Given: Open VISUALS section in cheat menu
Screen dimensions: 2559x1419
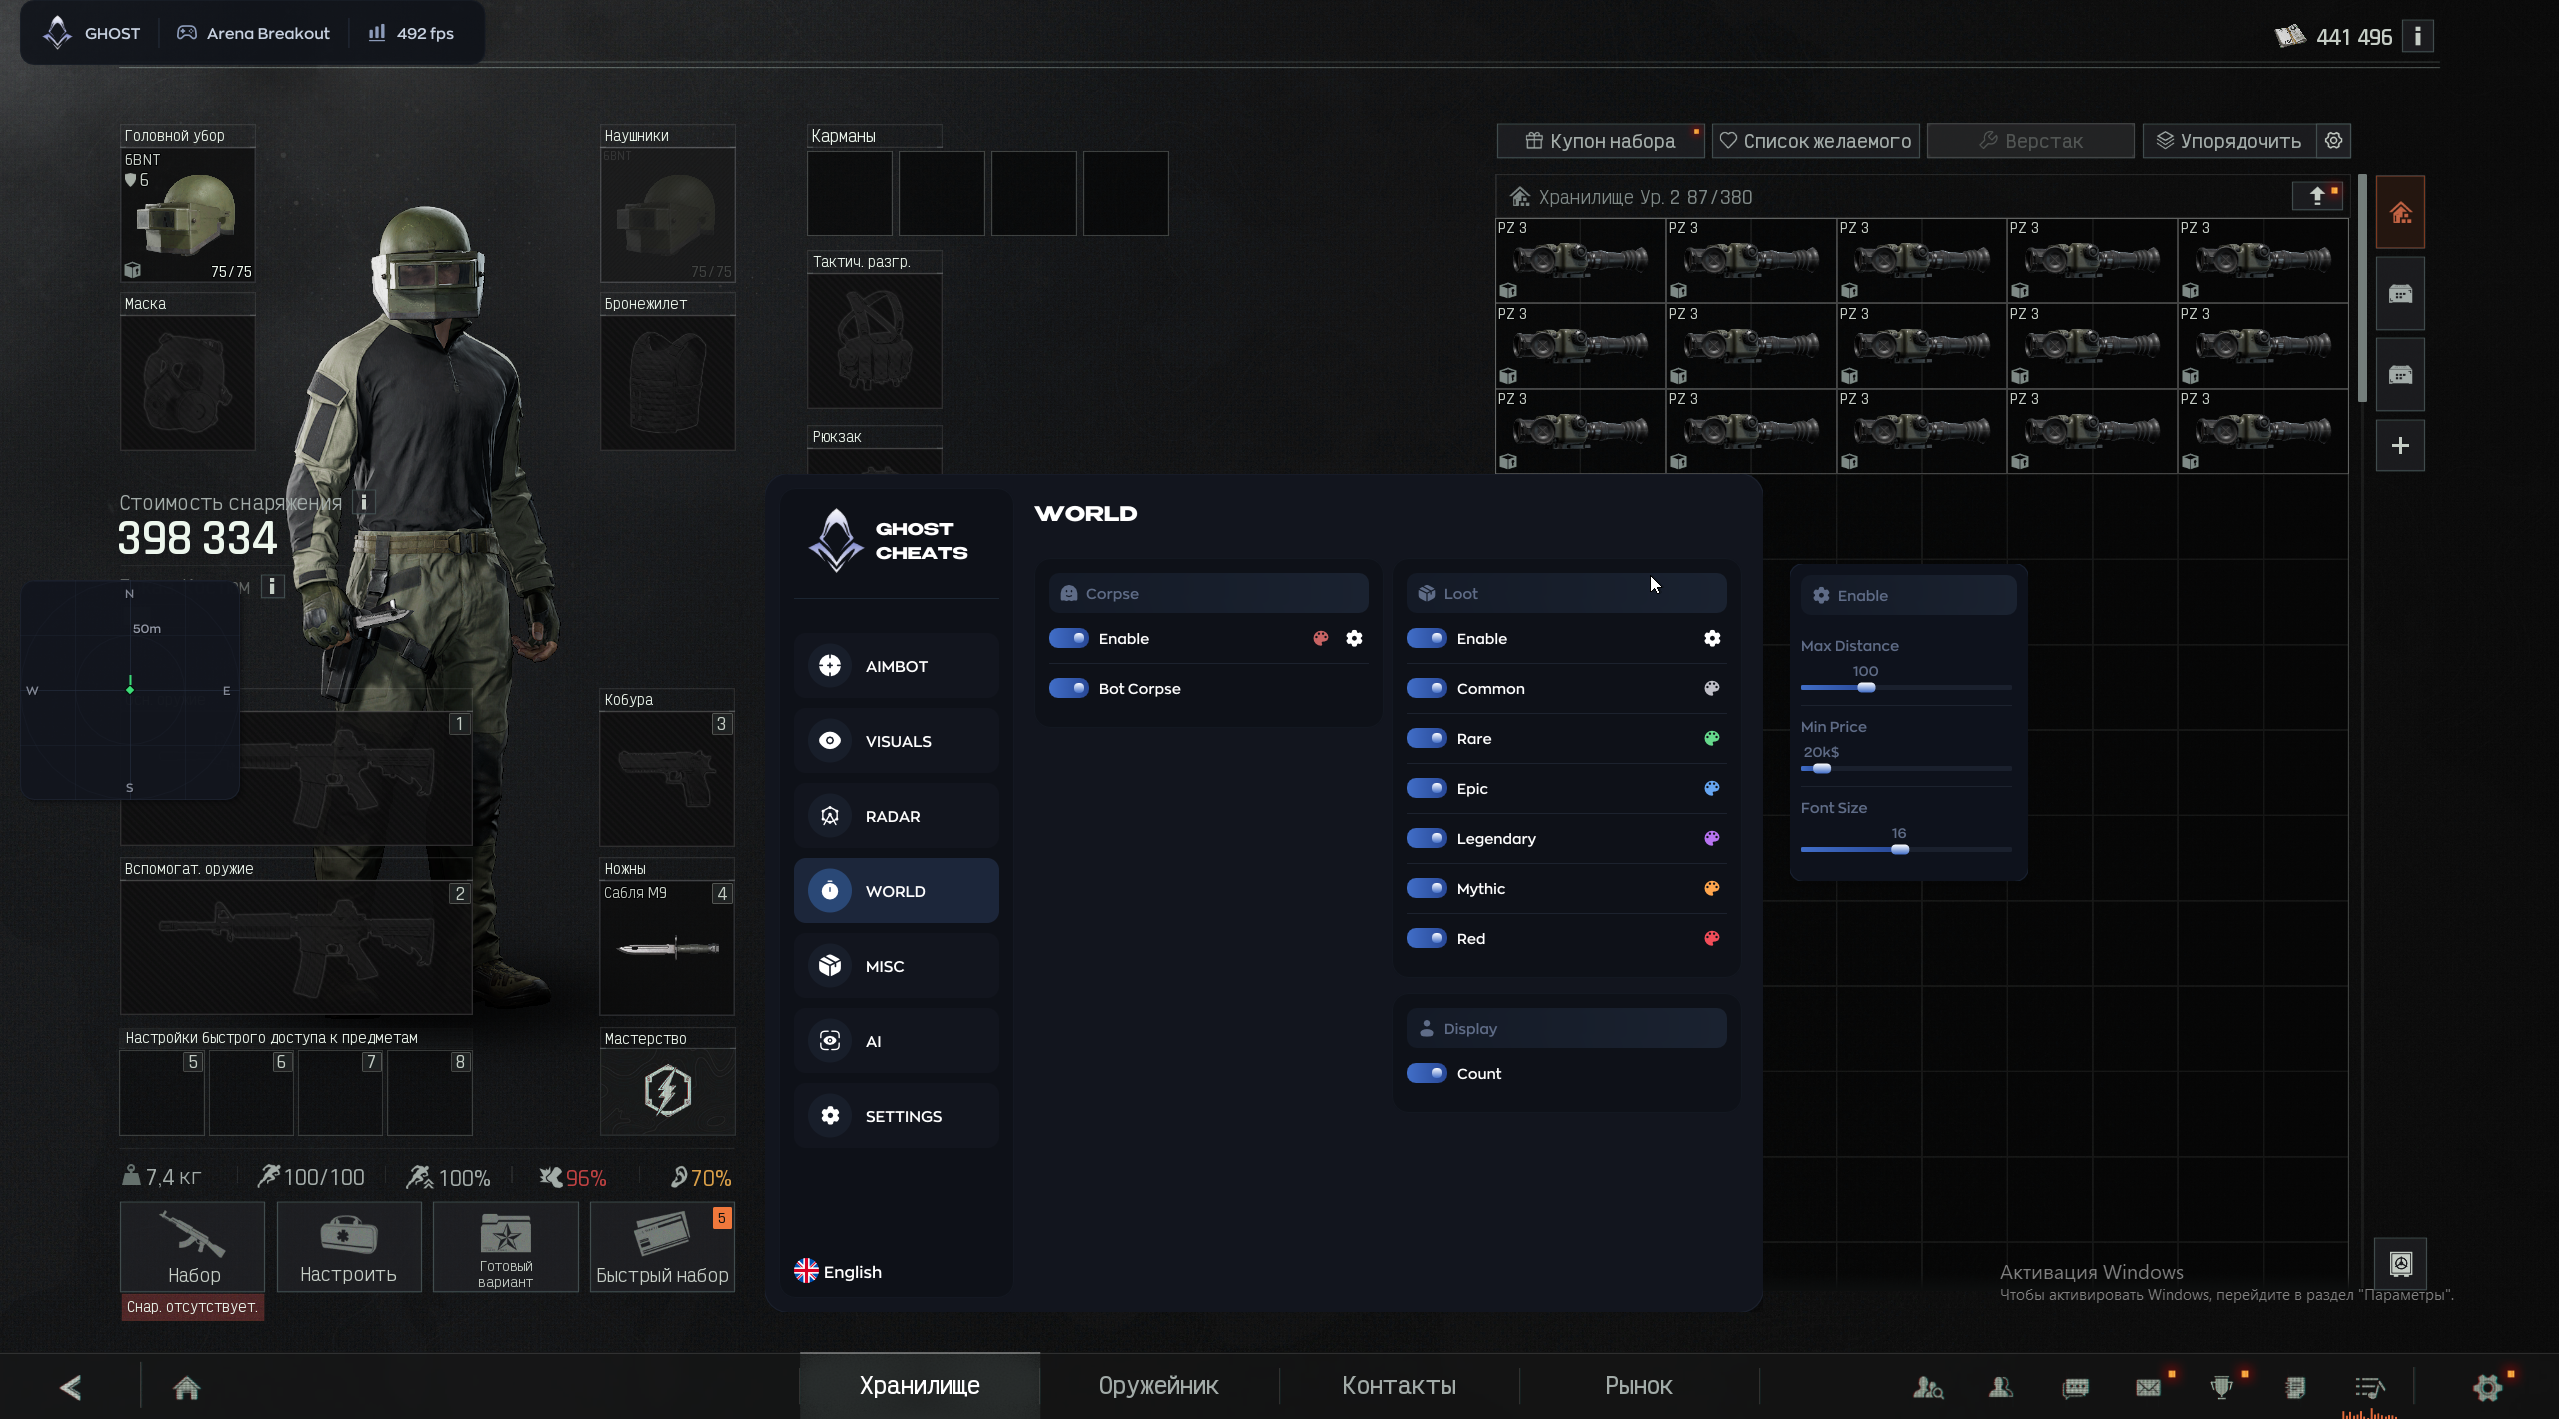Looking at the screenshot, I should (x=896, y=741).
